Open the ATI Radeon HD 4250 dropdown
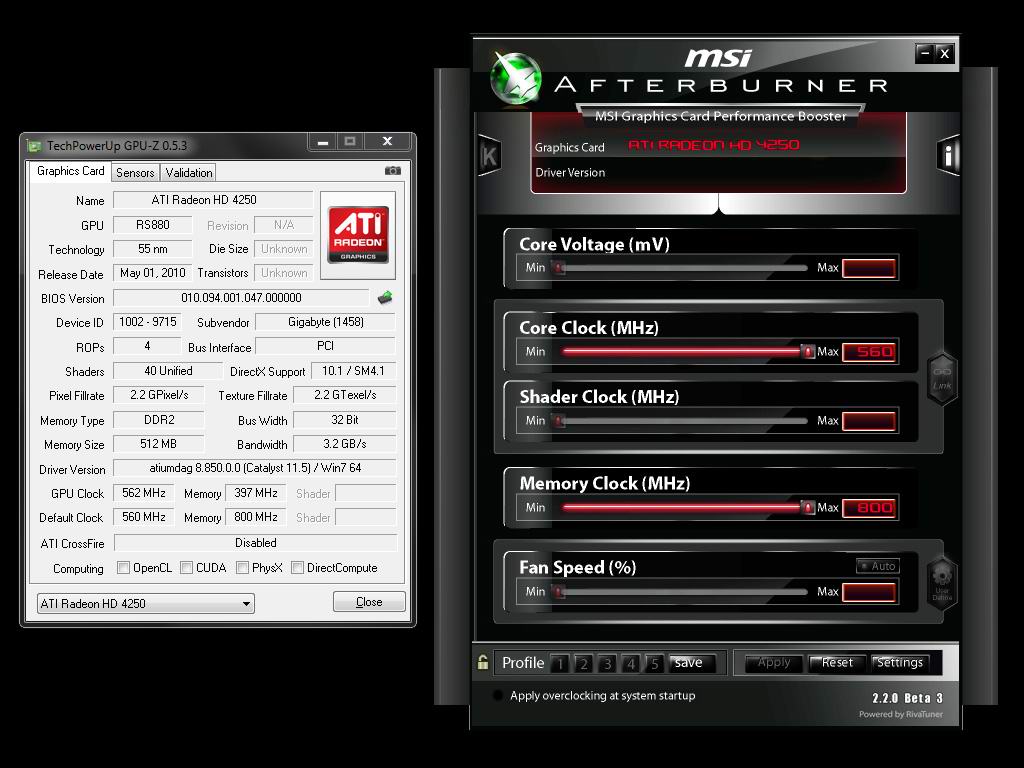1024x768 pixels. click(145, 604)
